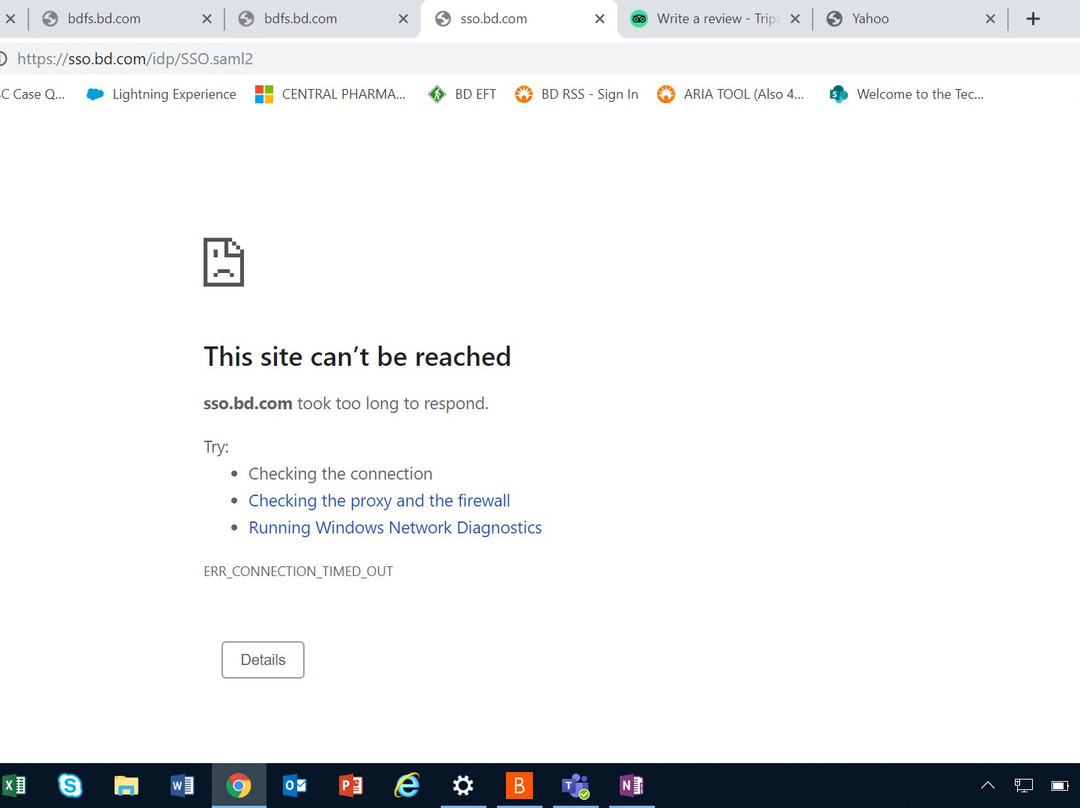Launch Internet Explorer from taskbar
Screen dimensions: 1080x808
pos(407,785)
